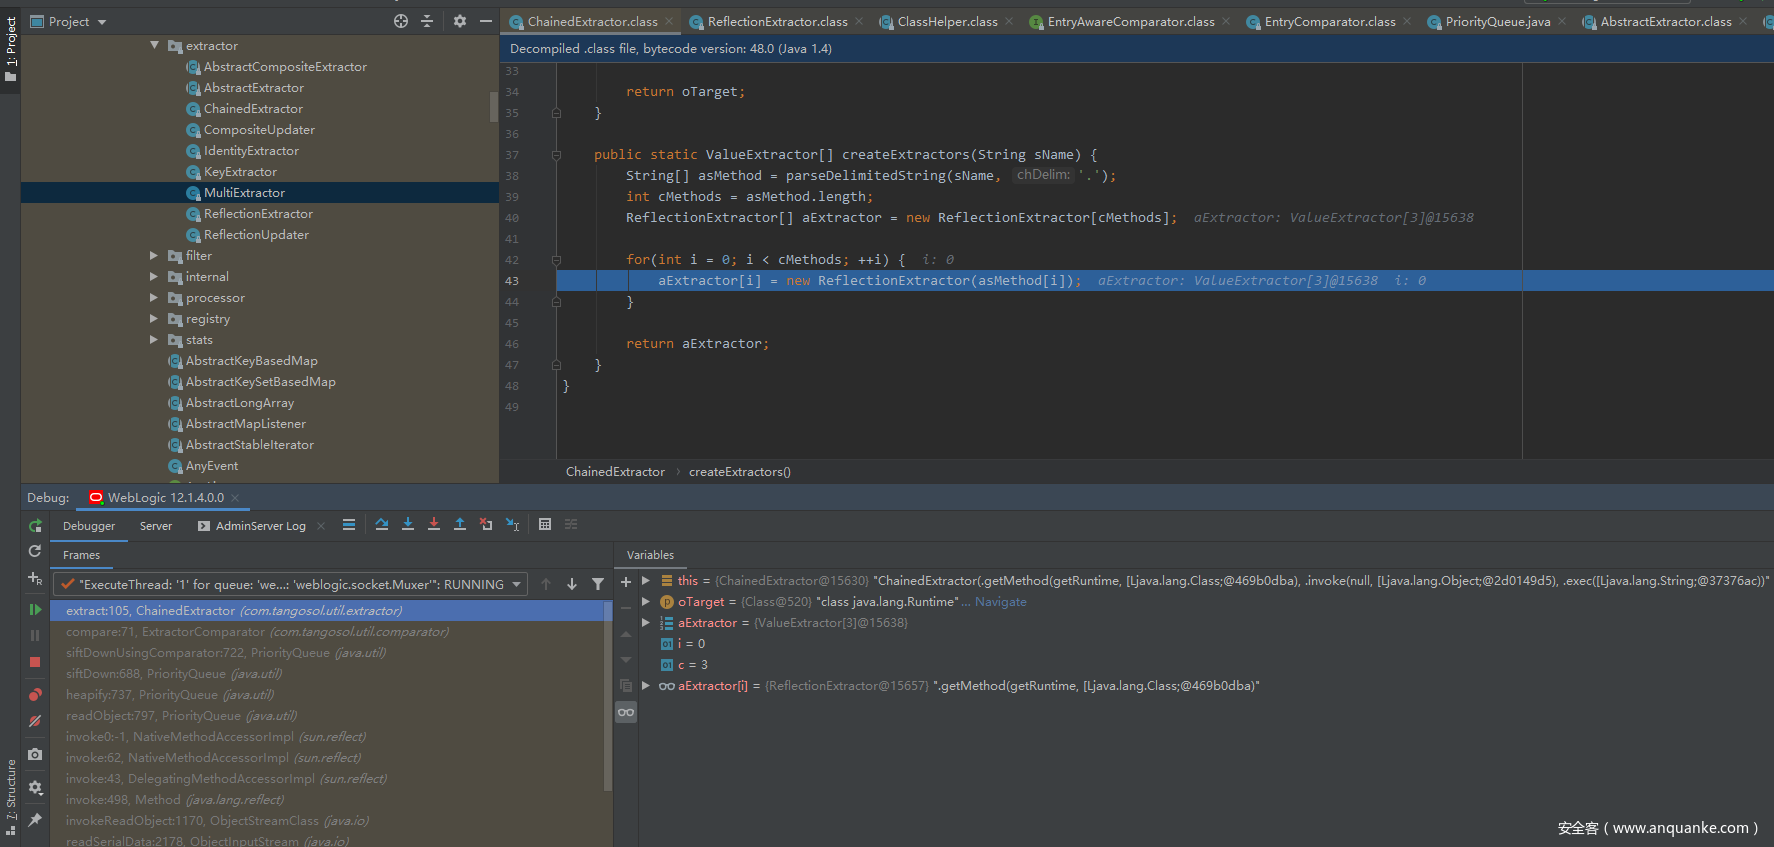Open the Evaluate Expression calculator
1774x847 pixels.
545,525
